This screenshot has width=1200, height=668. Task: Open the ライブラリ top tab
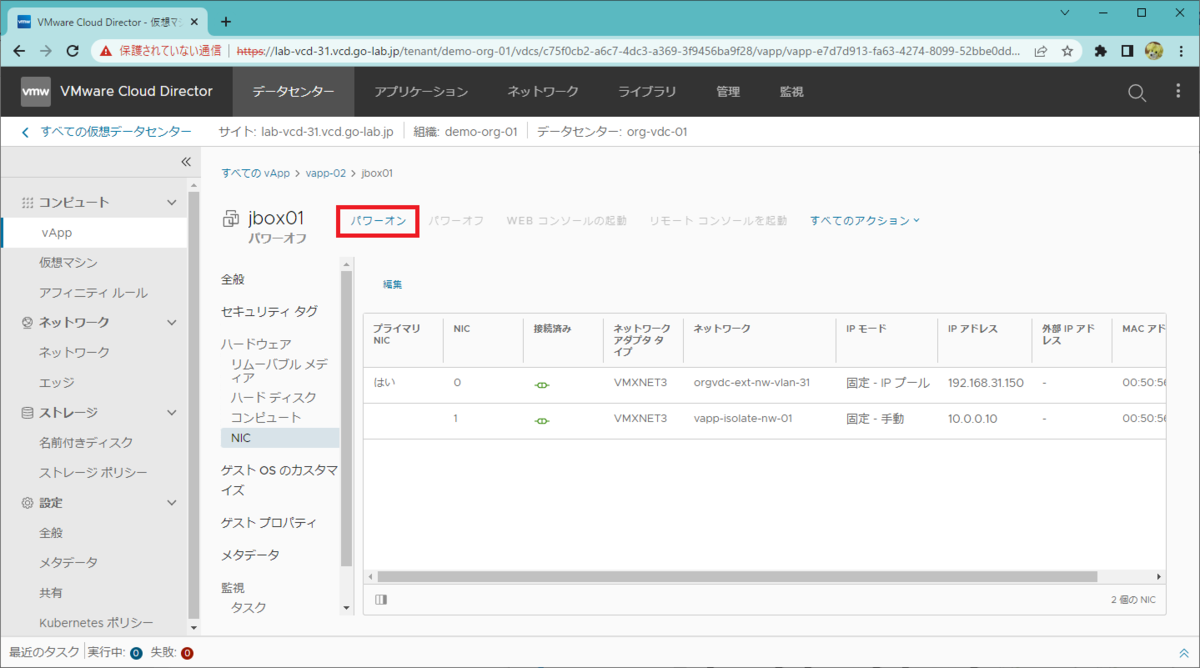[647, 92]
